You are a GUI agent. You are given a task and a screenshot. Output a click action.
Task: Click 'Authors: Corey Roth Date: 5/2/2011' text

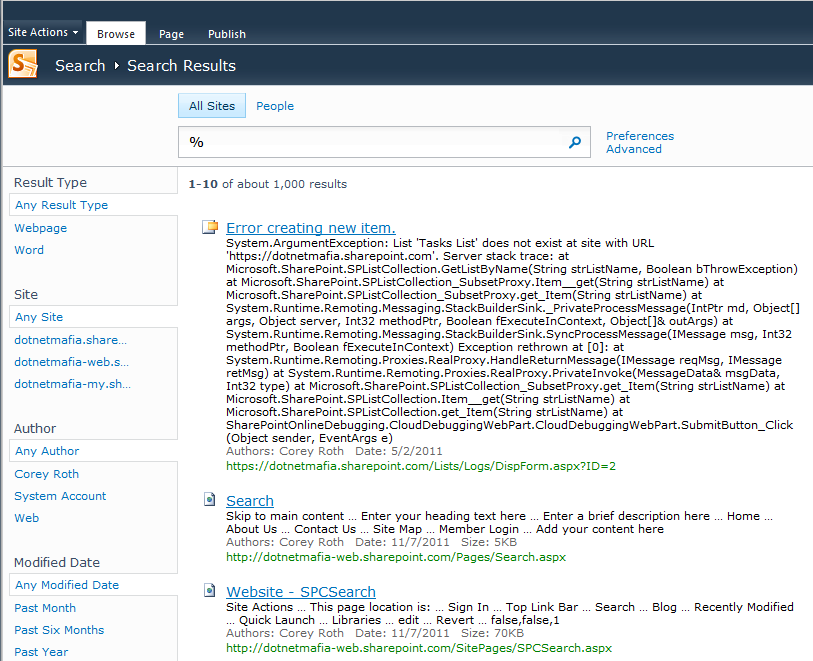pos(334,451)
